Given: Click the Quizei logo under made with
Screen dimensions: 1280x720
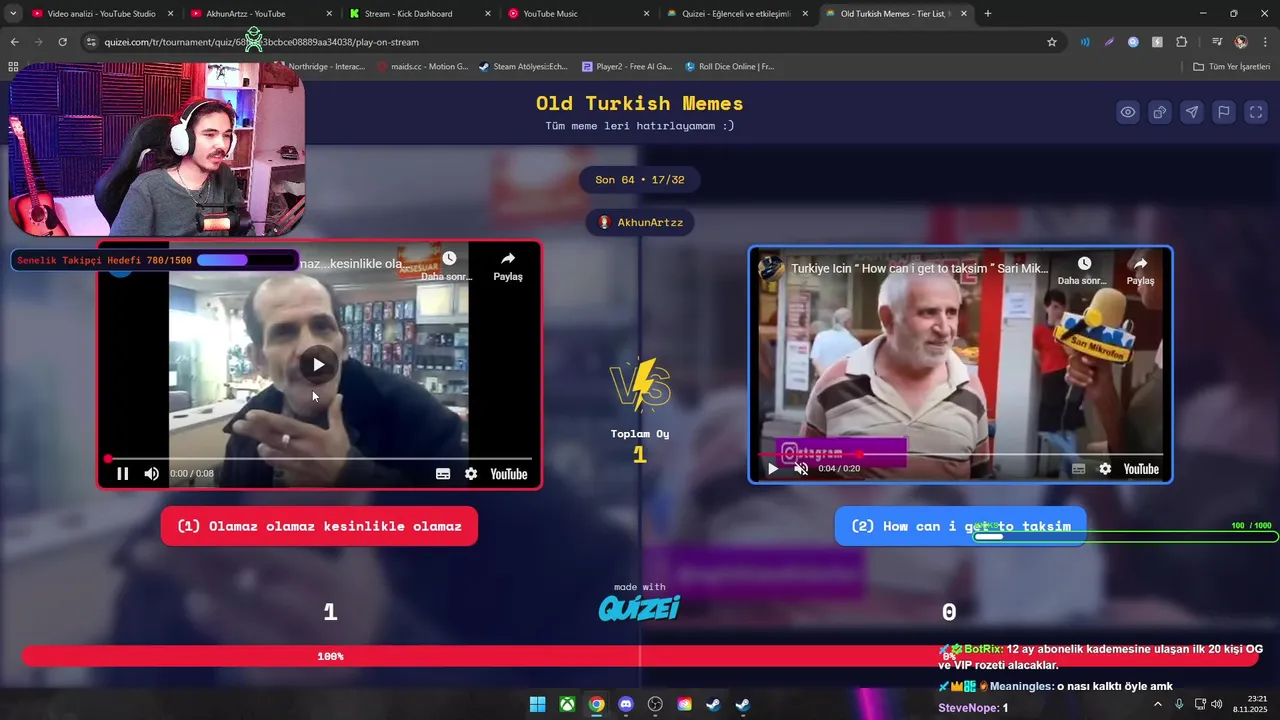Looking at the screenshot, I should 640,607.
